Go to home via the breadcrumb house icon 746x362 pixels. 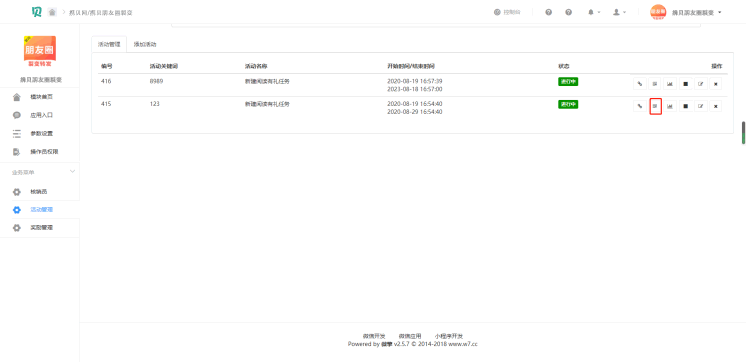52,12
